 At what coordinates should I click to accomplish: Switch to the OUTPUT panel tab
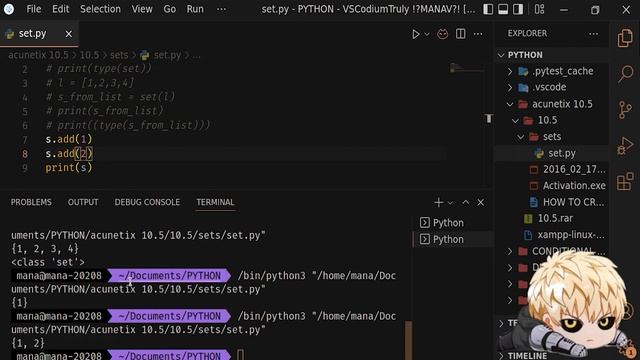click(x=83, y=202)
